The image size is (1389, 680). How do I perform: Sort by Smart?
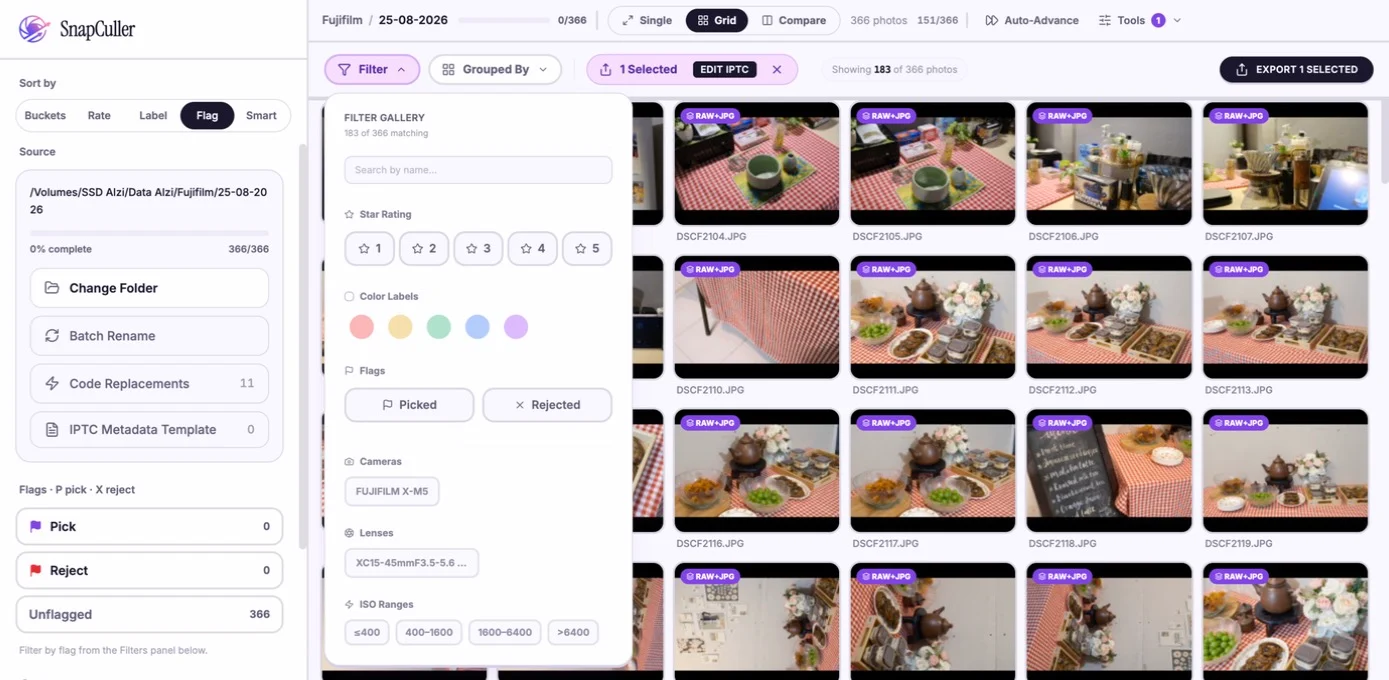pyautogui.click(x=261, y=116)
